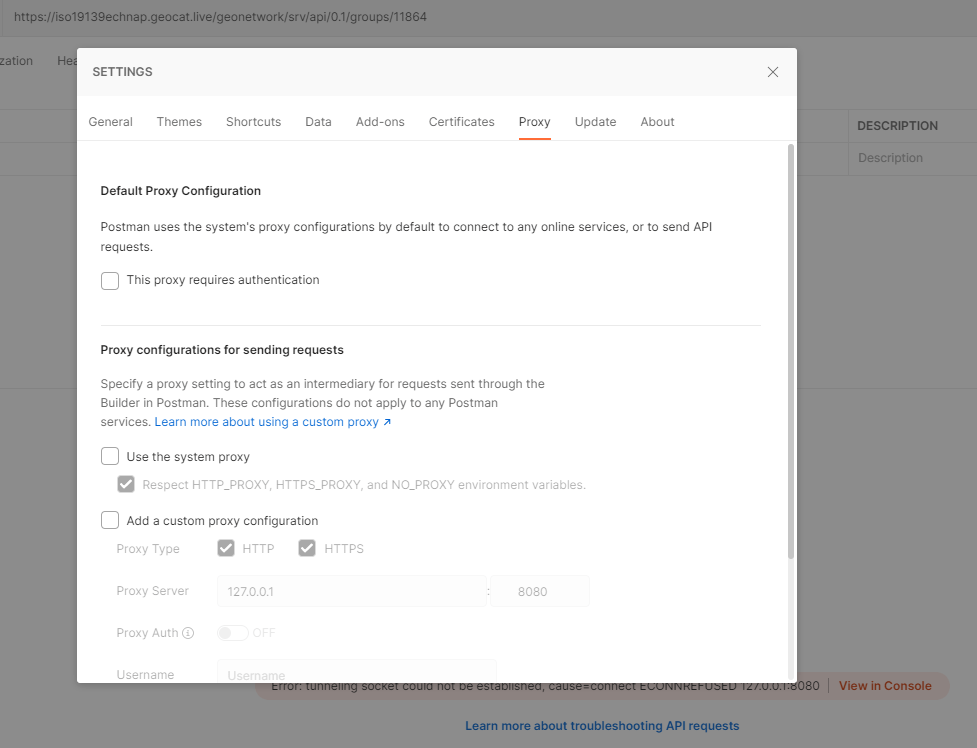Go to the Shortcuts tab
Screen dimensions: 977x748
point(253,122)
